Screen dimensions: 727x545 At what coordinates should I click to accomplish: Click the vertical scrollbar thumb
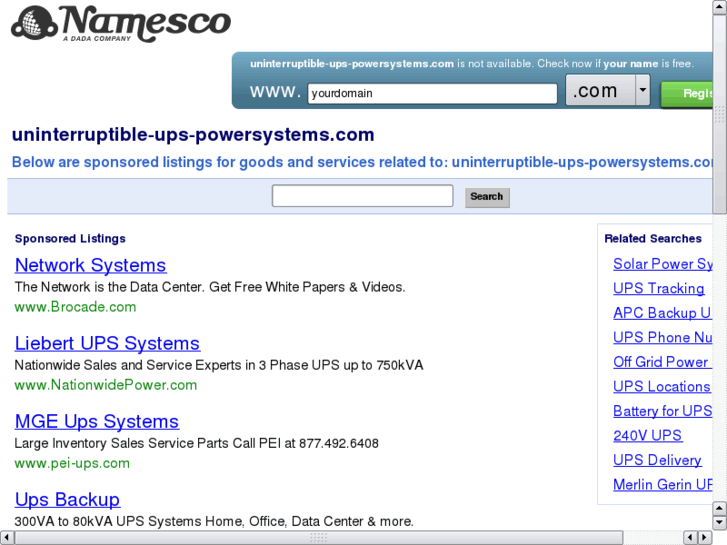click(720, 114)
